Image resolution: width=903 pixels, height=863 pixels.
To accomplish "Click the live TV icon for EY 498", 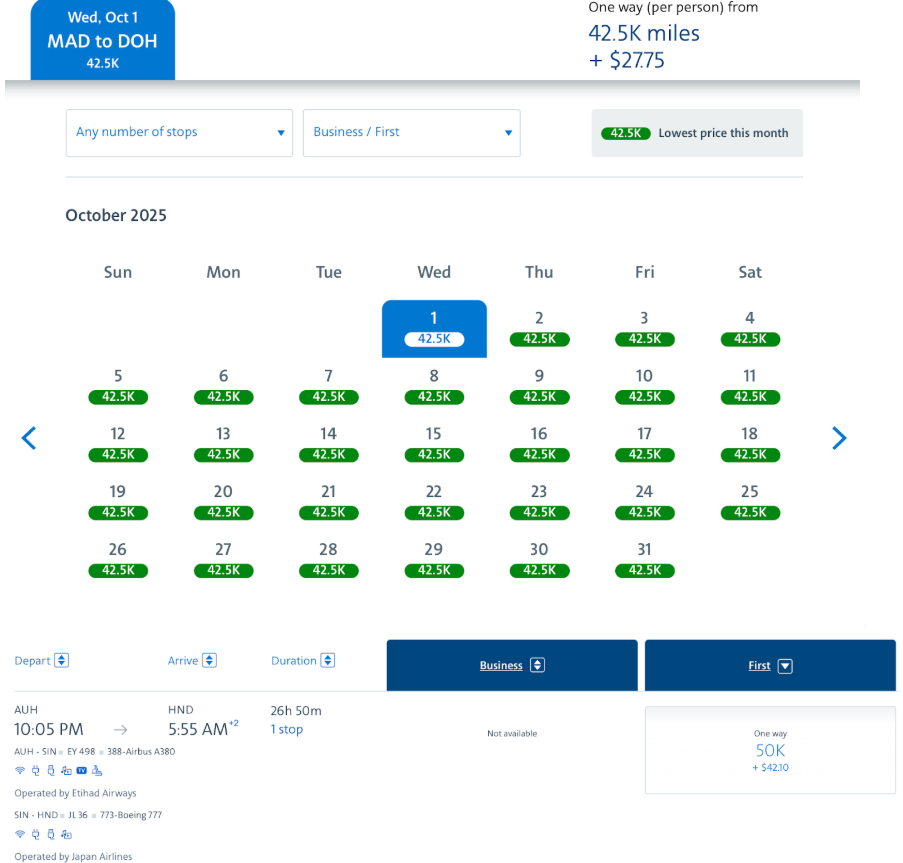I will 82,770.
